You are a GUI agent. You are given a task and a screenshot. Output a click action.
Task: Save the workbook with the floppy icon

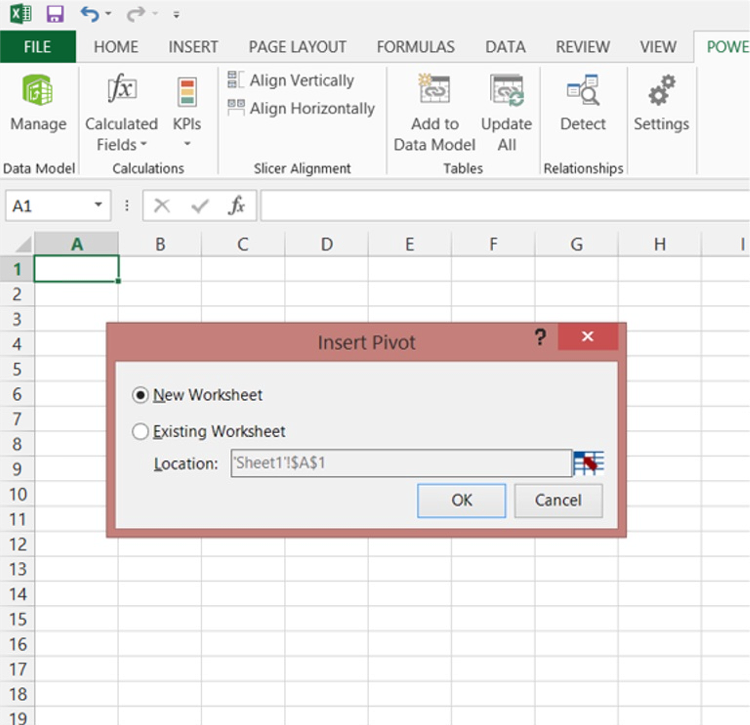point(55,14)
